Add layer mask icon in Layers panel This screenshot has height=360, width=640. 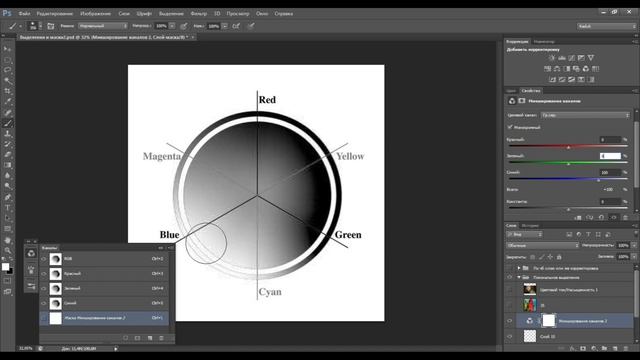(x=583, y=349)
